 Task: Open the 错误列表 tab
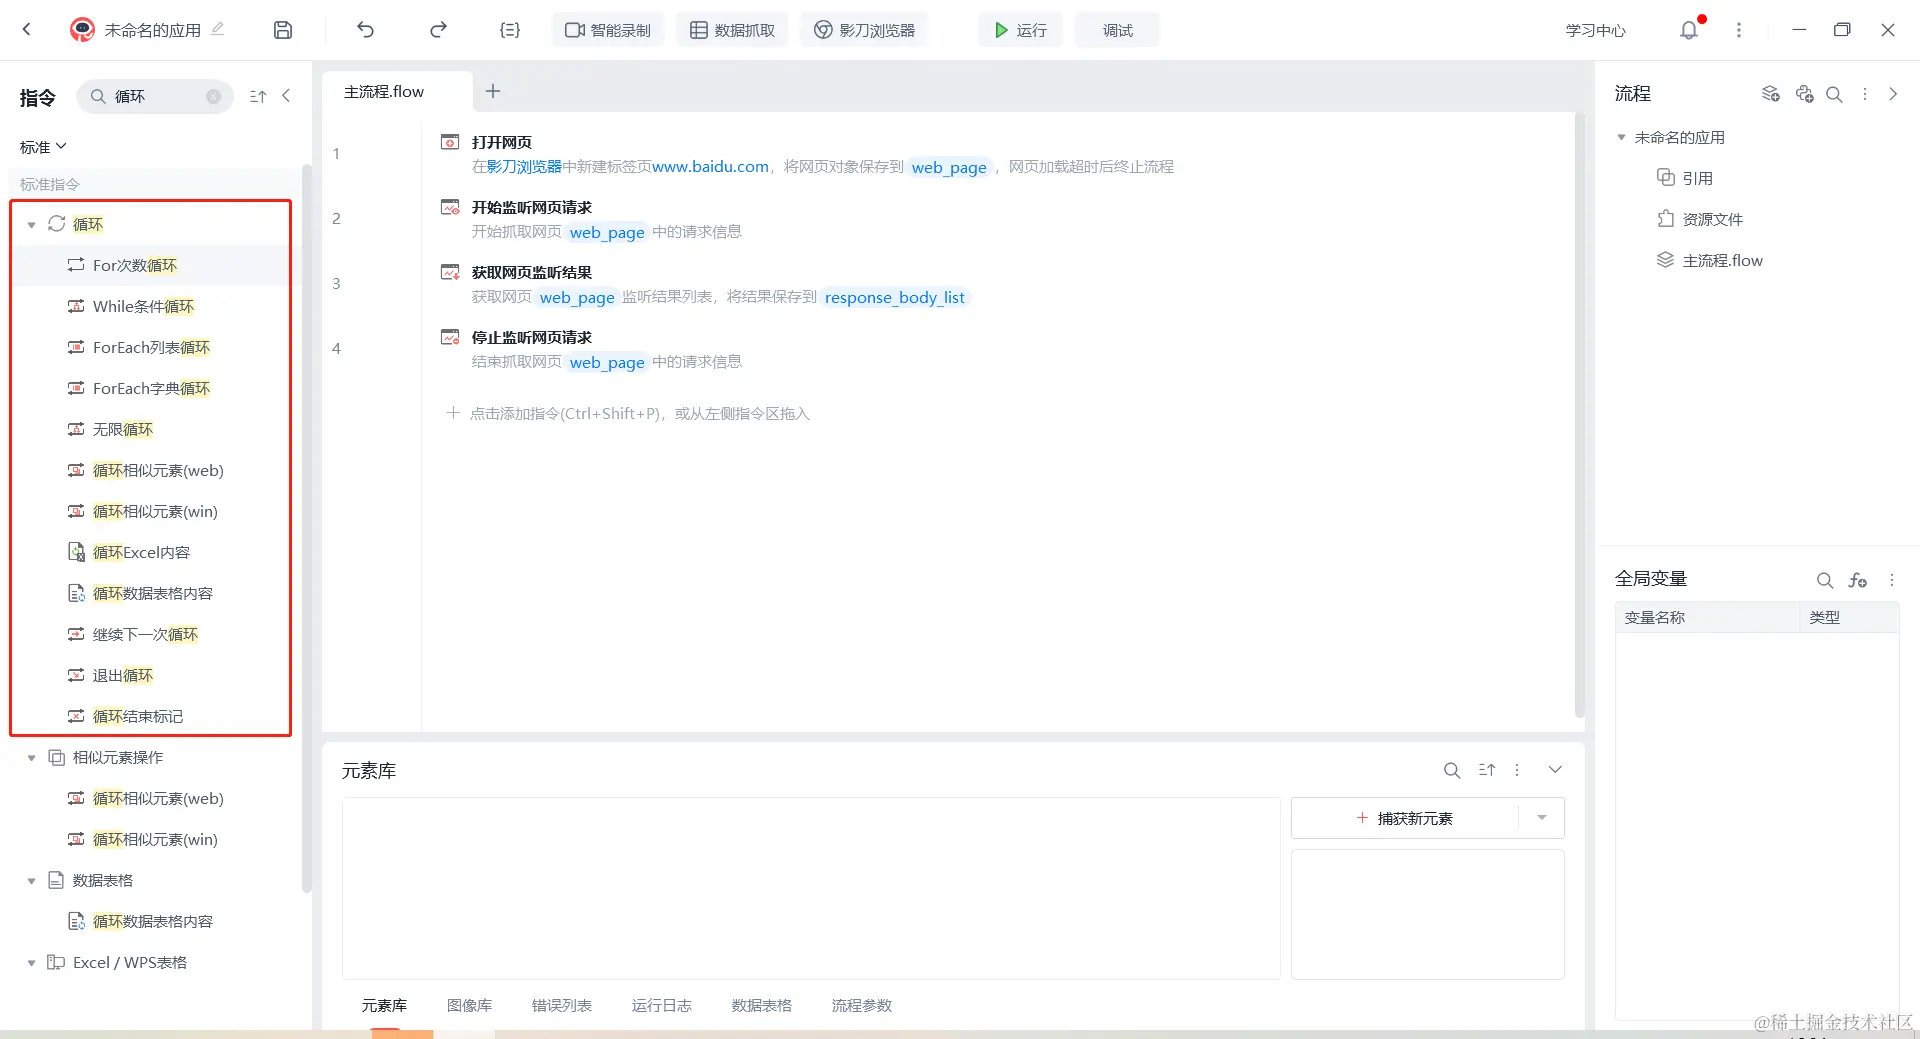(x=562, y=1005)
